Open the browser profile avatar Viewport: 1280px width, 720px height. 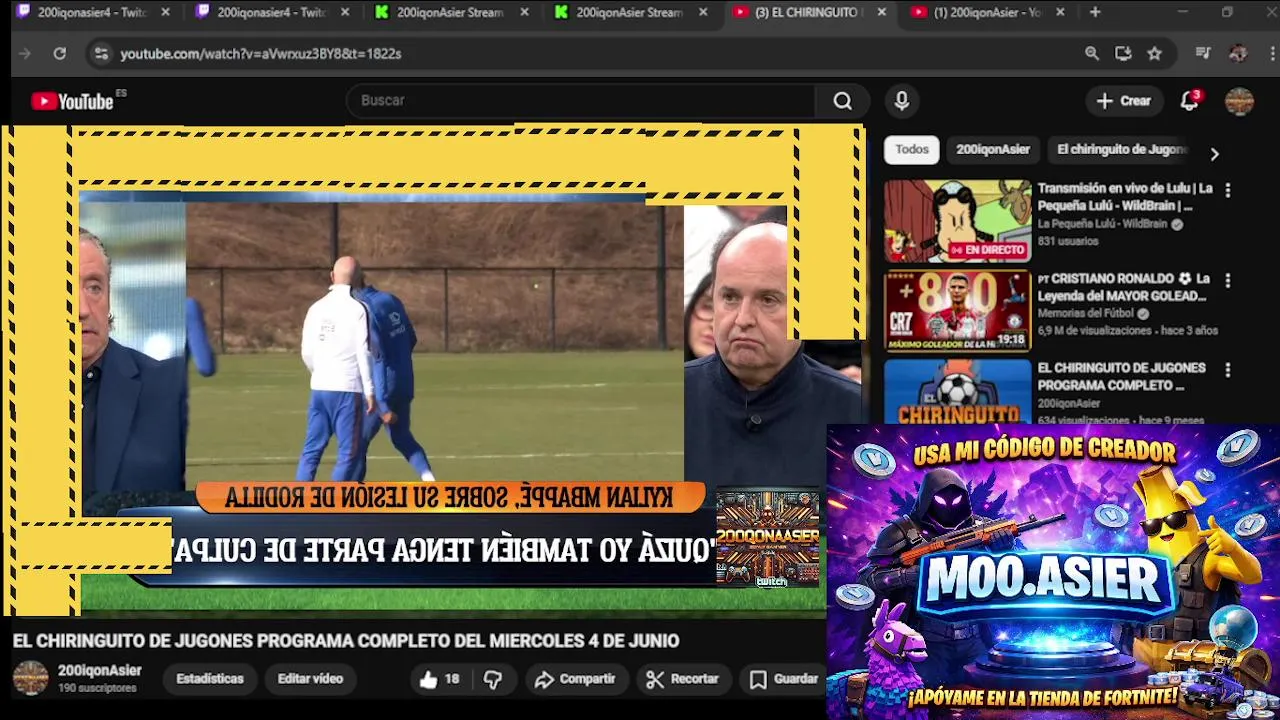1238,54
